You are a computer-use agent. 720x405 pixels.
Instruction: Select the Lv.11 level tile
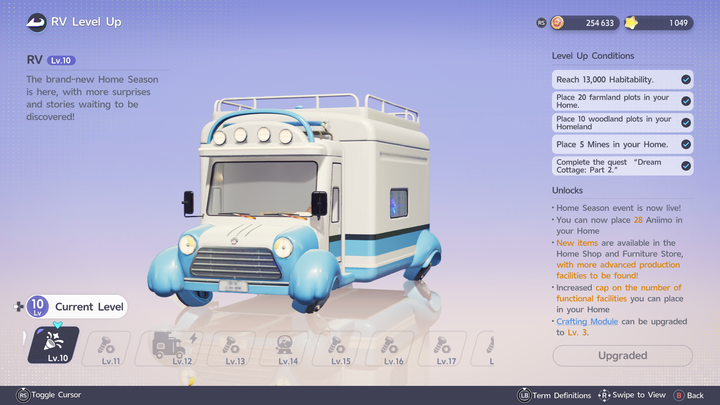click(107, 349)
